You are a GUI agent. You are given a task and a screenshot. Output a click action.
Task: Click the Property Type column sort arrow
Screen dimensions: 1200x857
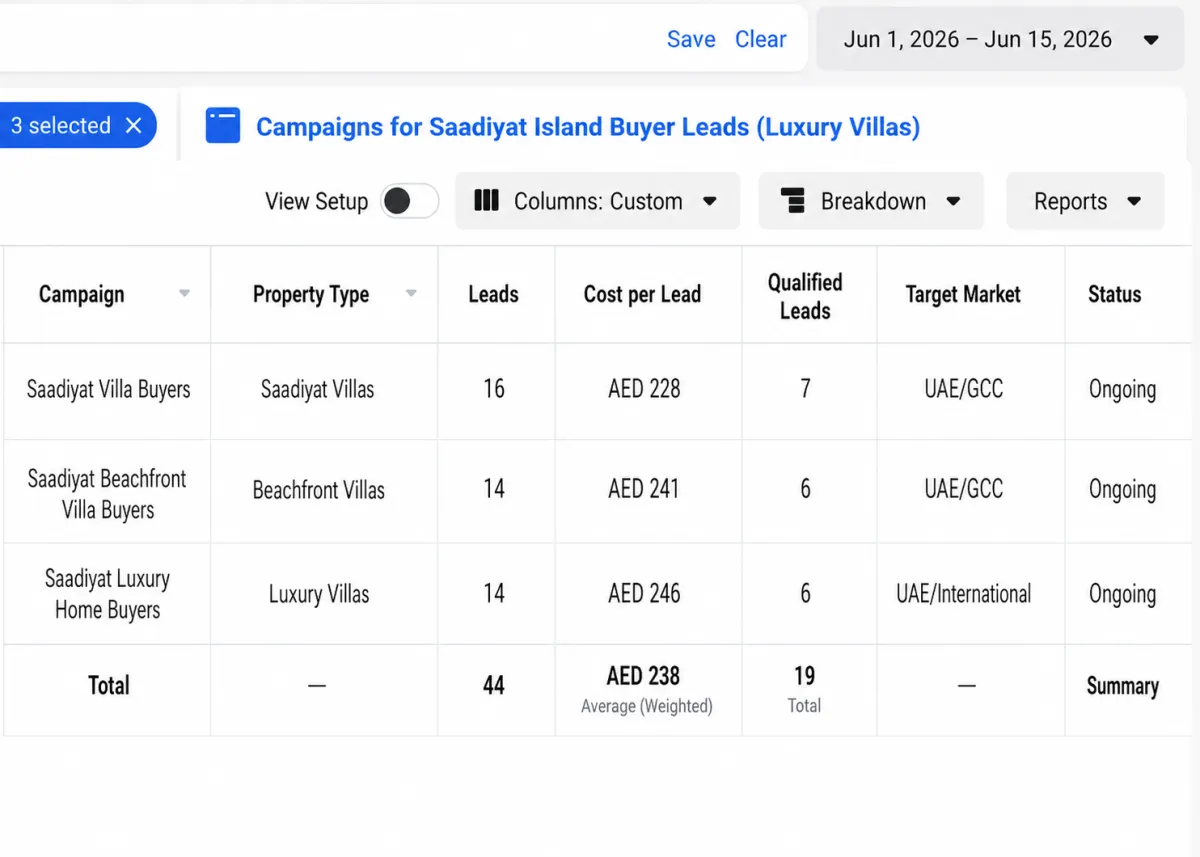tap(411, 294)
